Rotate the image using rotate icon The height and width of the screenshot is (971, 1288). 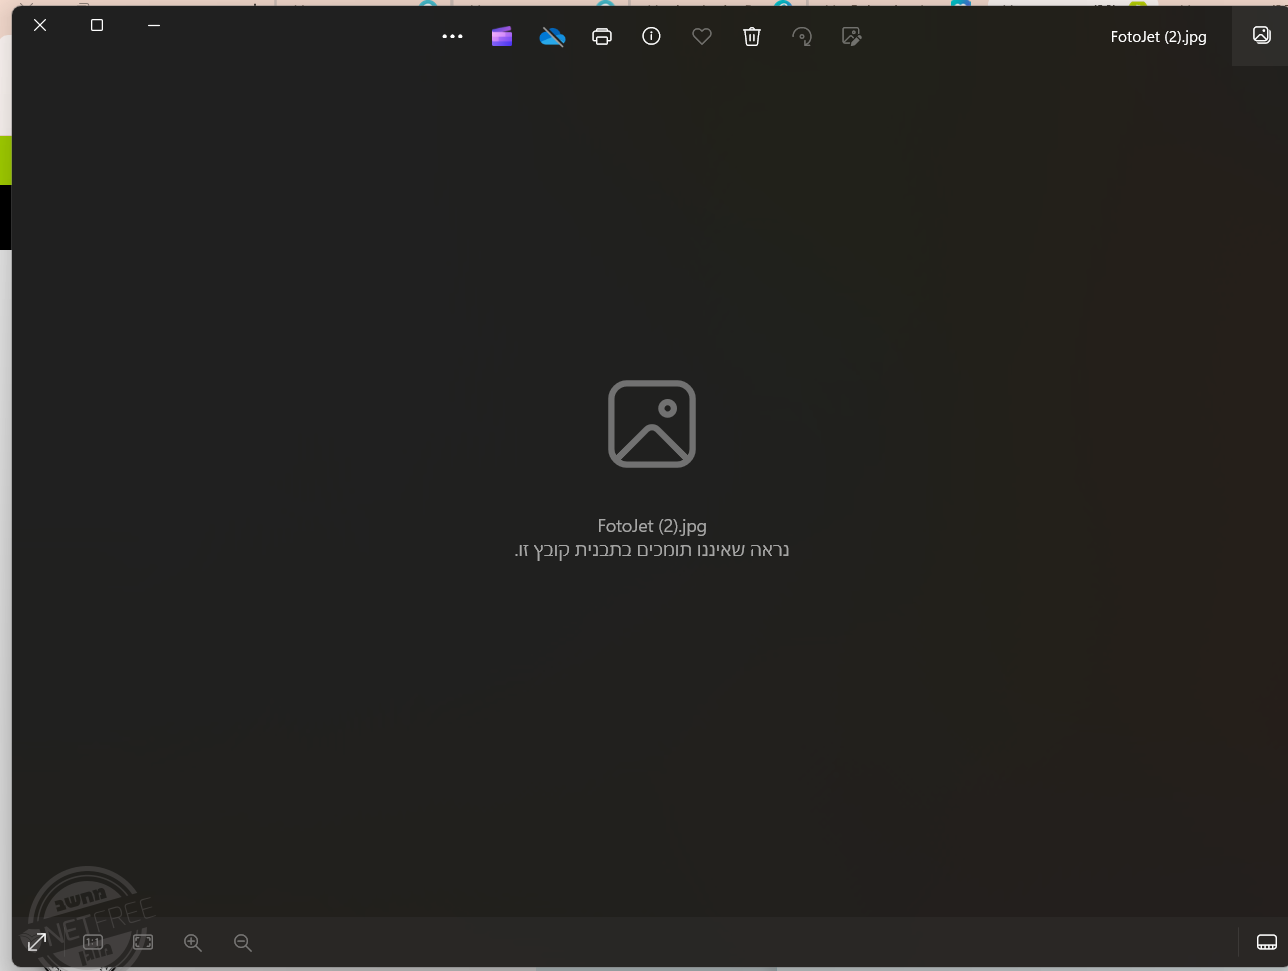pos(802,36)
